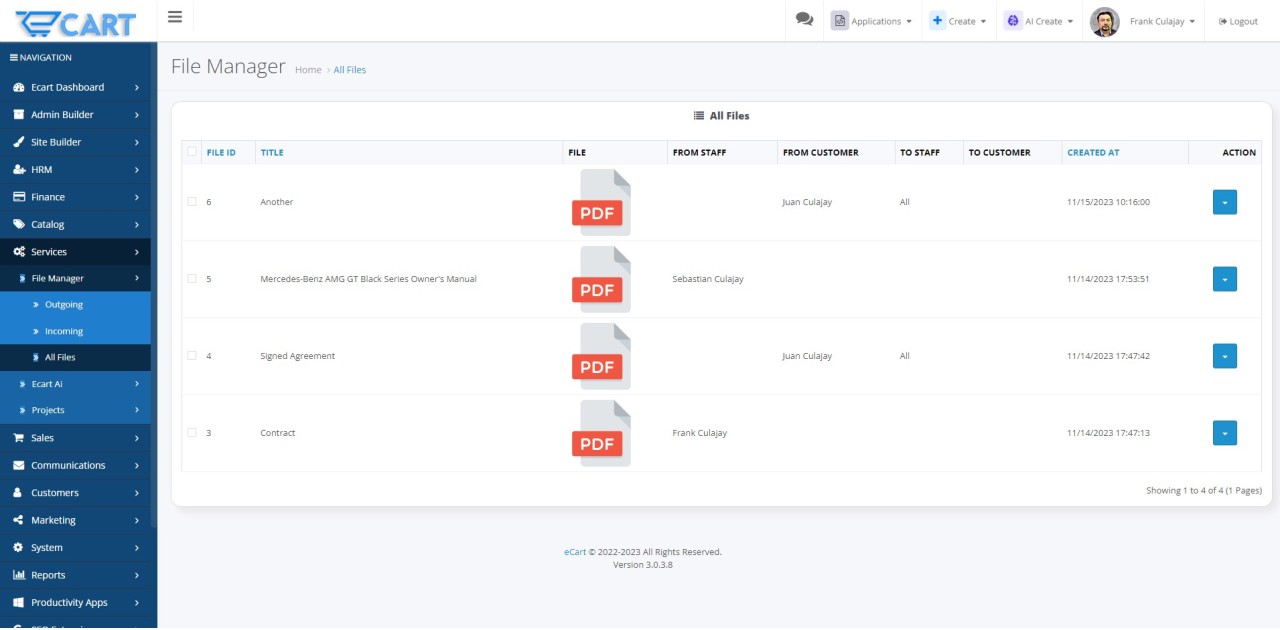The width and height of the screenshot is (1280, 630).
Task: Click the Reports chart icon
Action: [19, 575]
